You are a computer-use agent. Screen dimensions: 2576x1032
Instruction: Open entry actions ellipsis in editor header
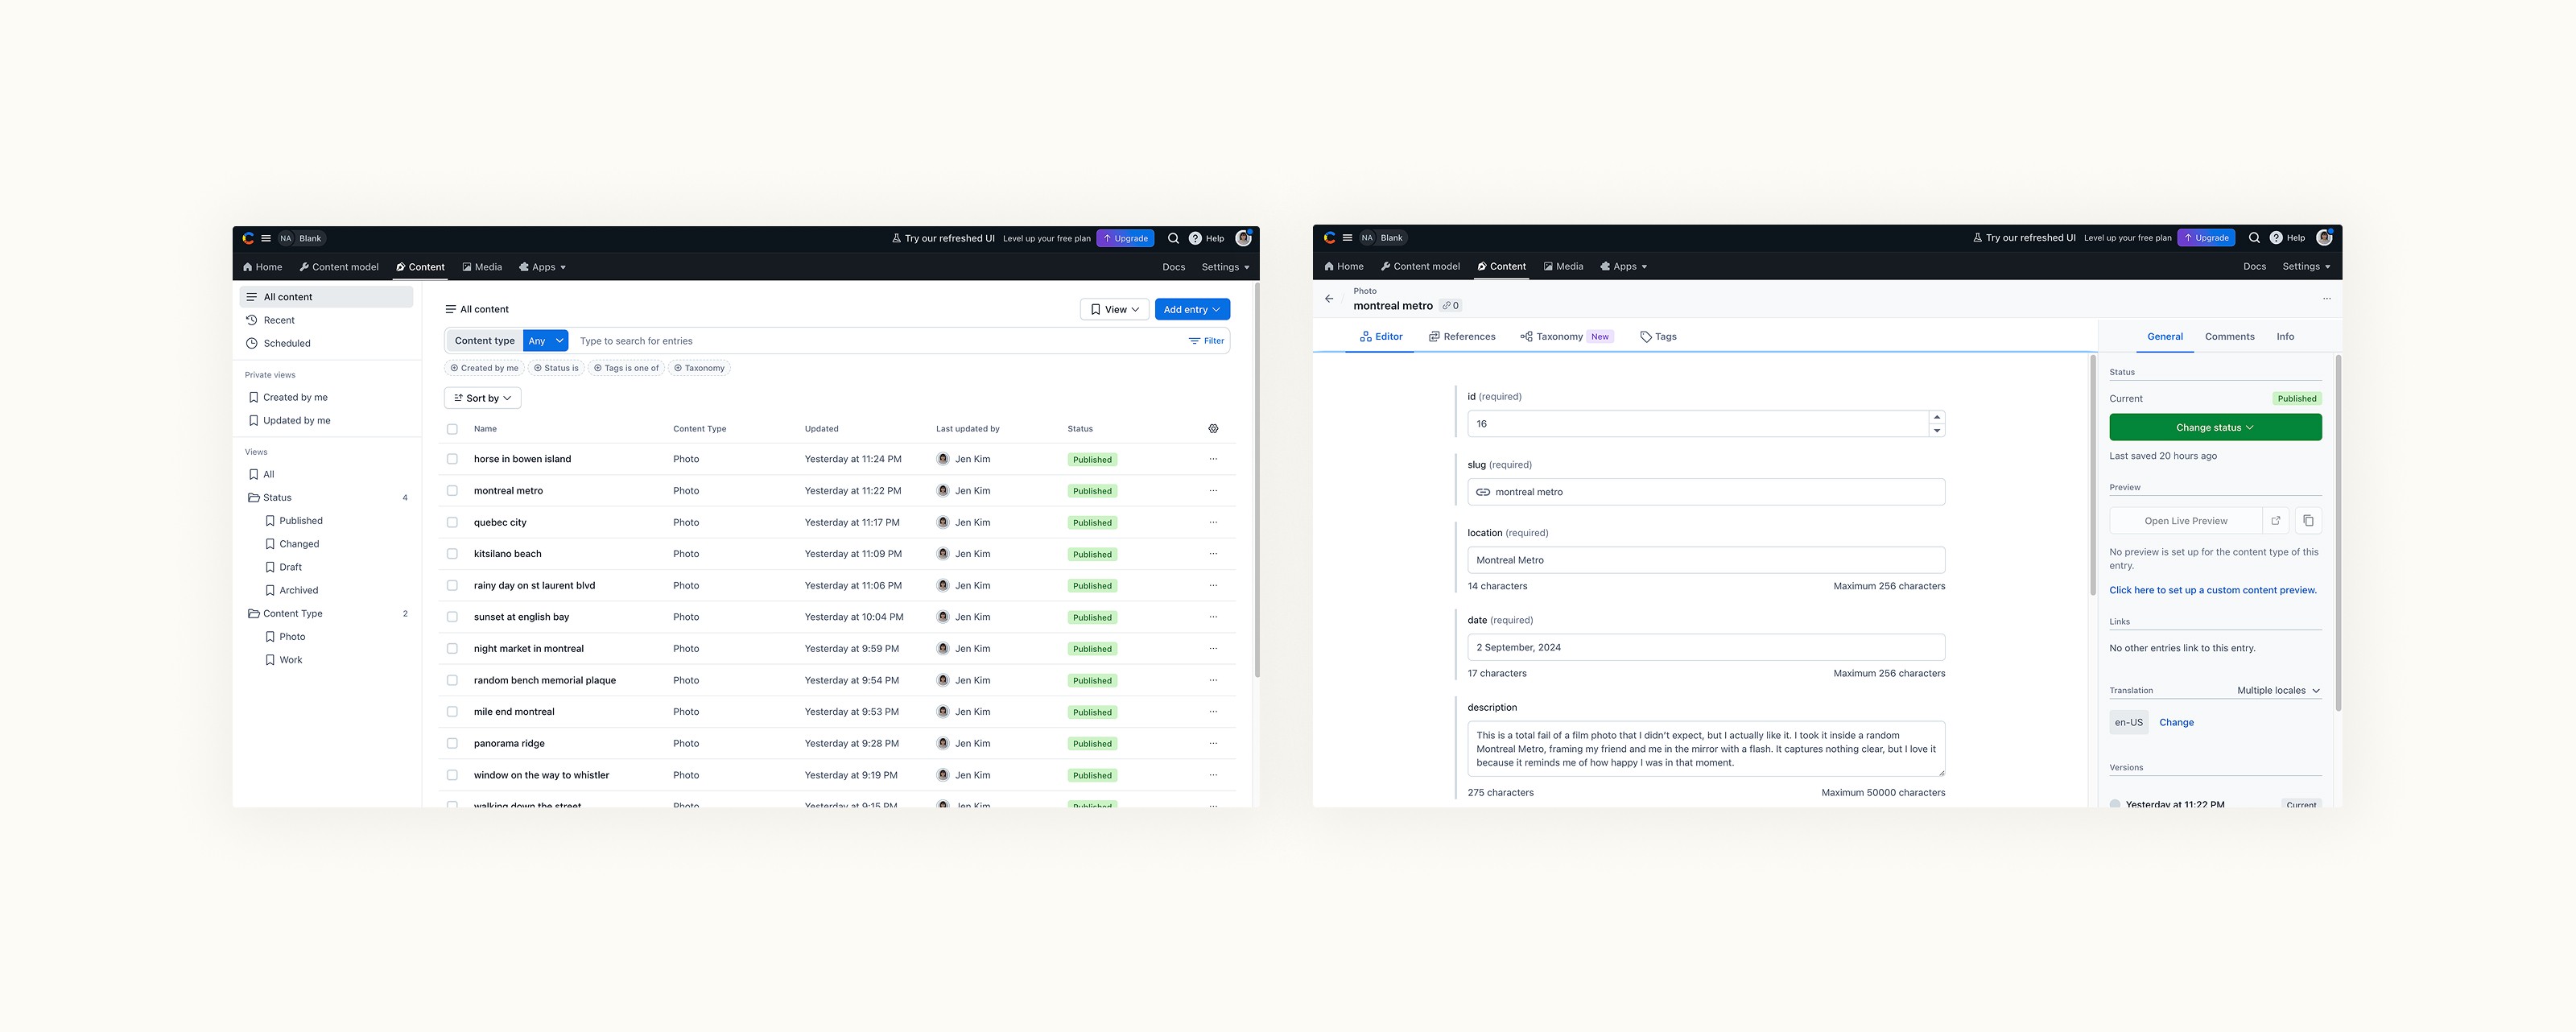click(x=2326, y=298)
